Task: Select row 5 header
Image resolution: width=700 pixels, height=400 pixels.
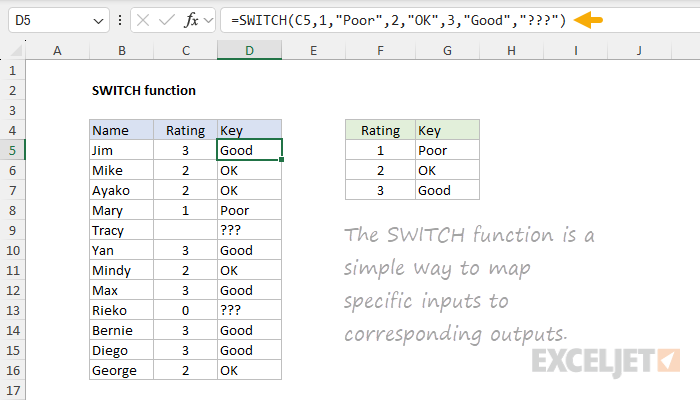Action: 12,150
